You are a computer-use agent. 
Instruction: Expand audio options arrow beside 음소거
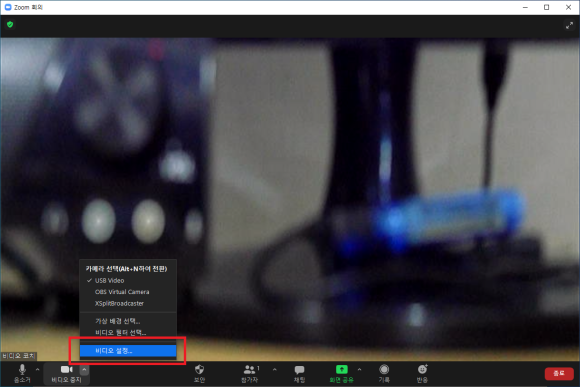(x=37, y=370)
